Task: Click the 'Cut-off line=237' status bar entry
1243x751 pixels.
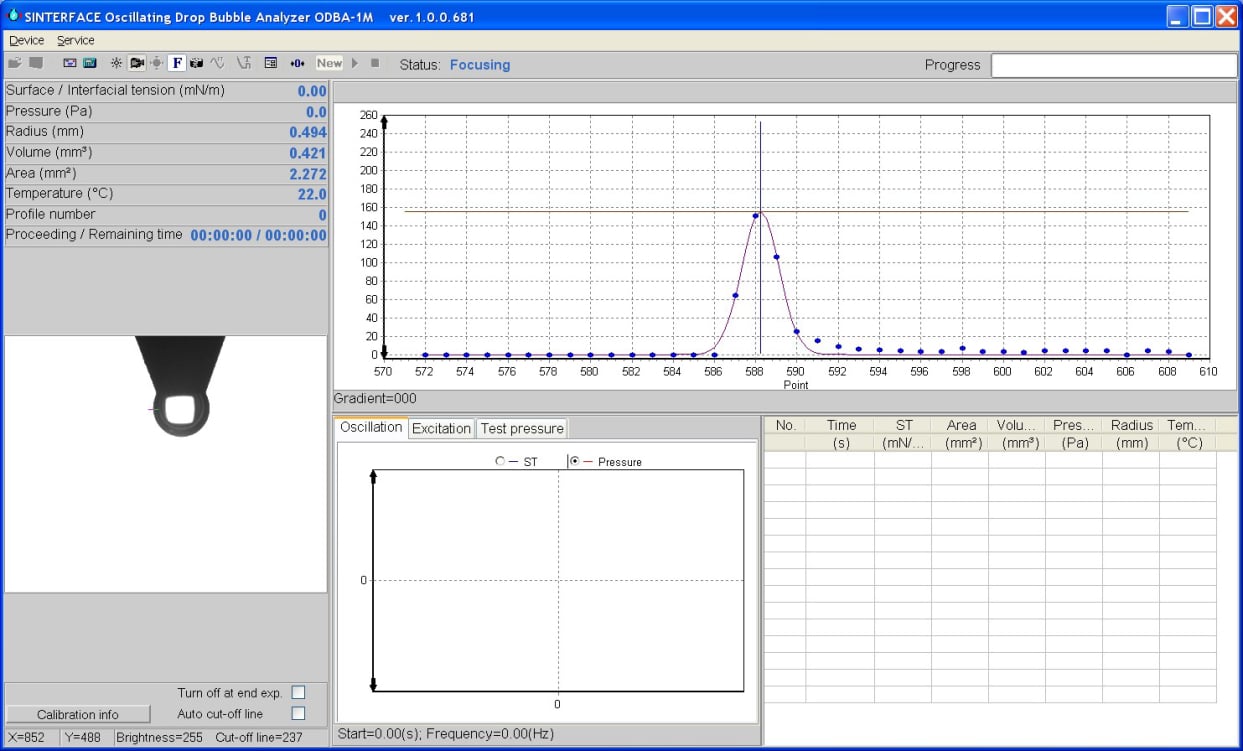Action: click(259, 738)
